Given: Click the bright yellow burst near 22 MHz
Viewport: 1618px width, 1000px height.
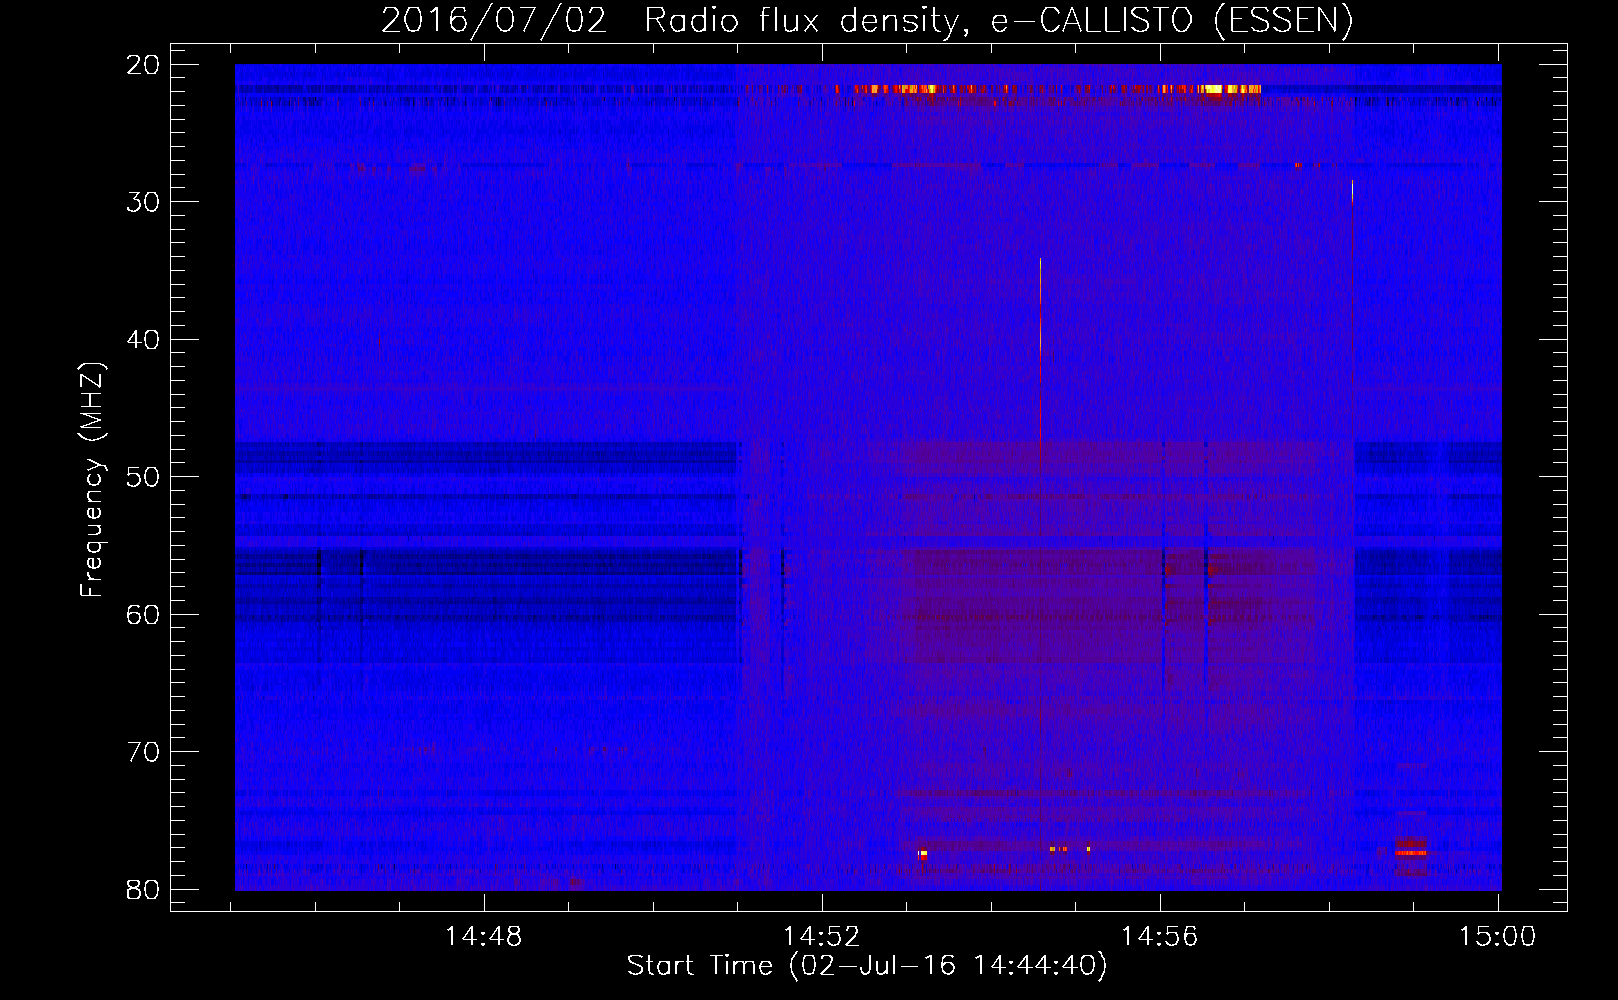Looking at the screenshot, I should pyautogui.click(x=1230, y=89).
